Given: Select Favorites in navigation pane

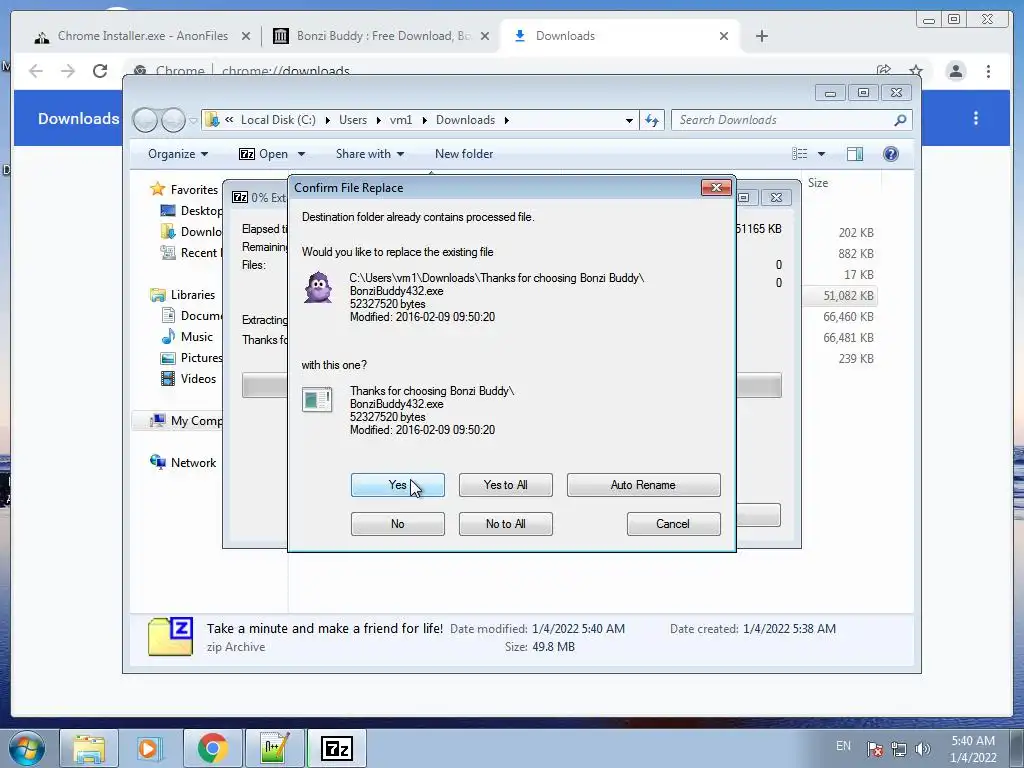Looking at the screenshot, I should point(194,189).
